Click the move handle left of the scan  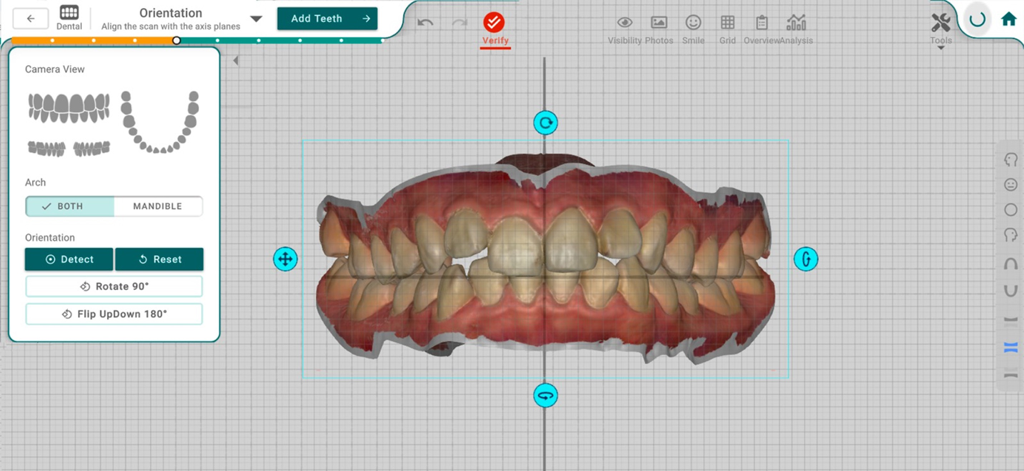click(x=285, y=259)
